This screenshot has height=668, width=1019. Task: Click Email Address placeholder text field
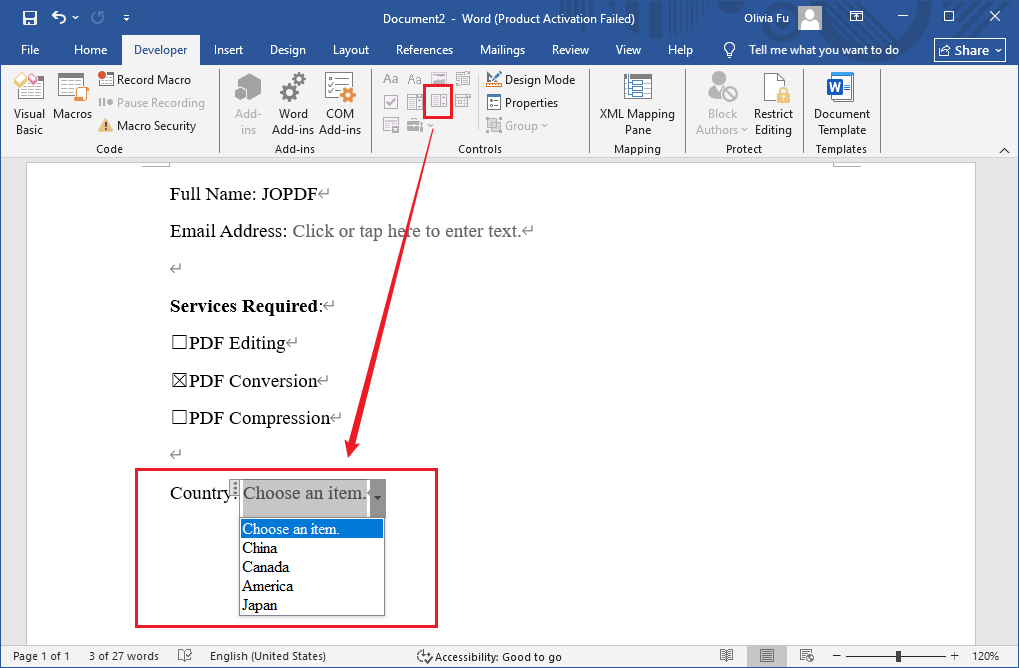[407, 231]
